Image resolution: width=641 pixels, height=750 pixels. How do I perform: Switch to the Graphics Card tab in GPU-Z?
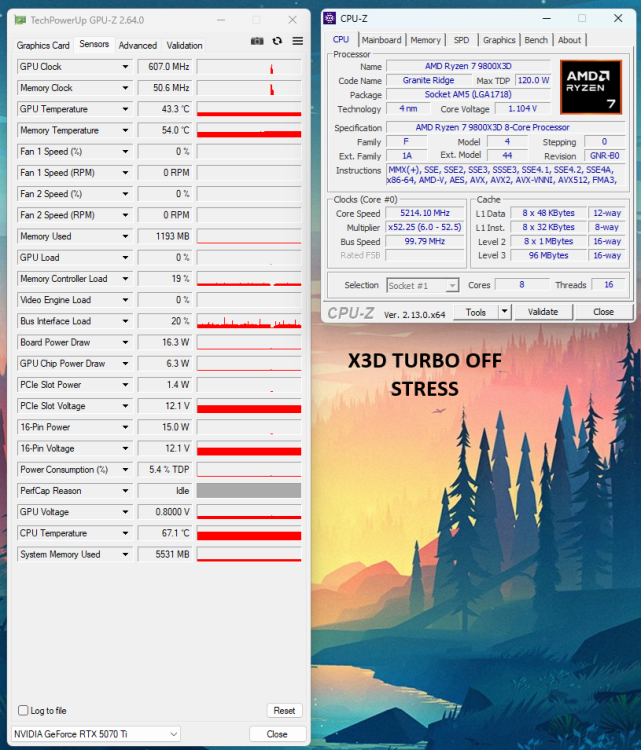(43, 45)
